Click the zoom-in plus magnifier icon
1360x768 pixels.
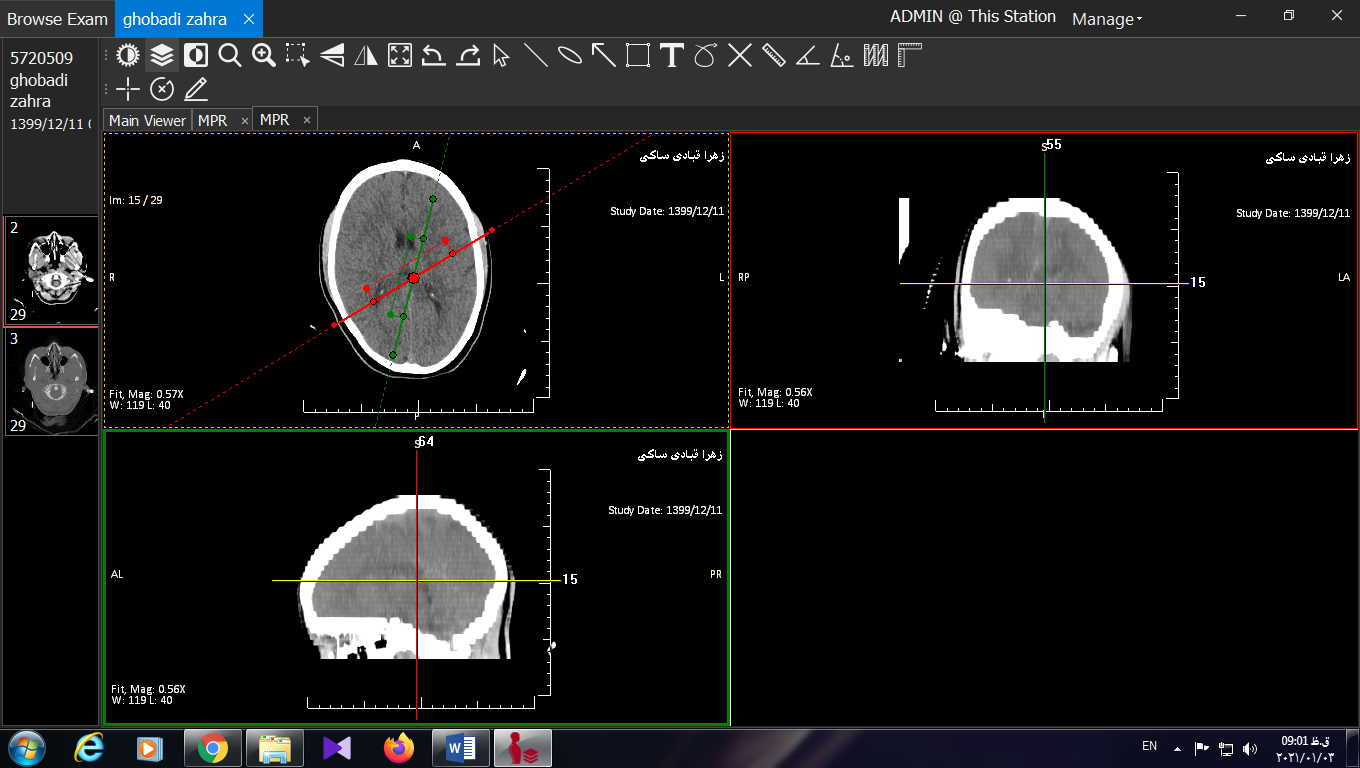264,56
